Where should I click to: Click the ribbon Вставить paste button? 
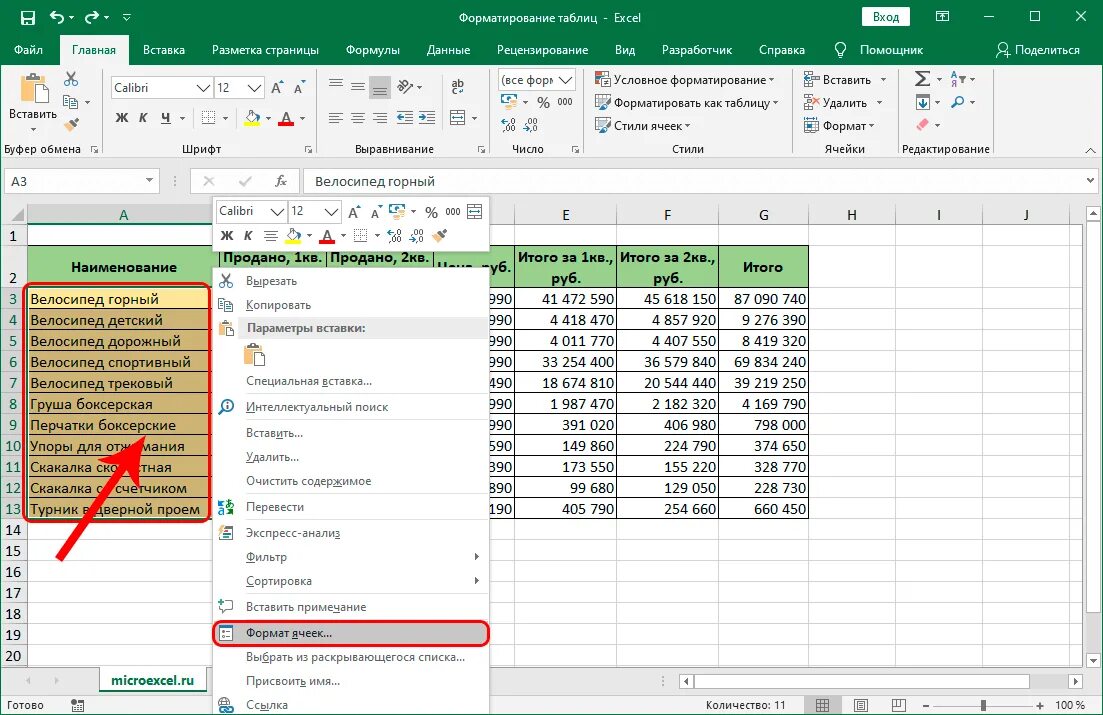[33, 102]
